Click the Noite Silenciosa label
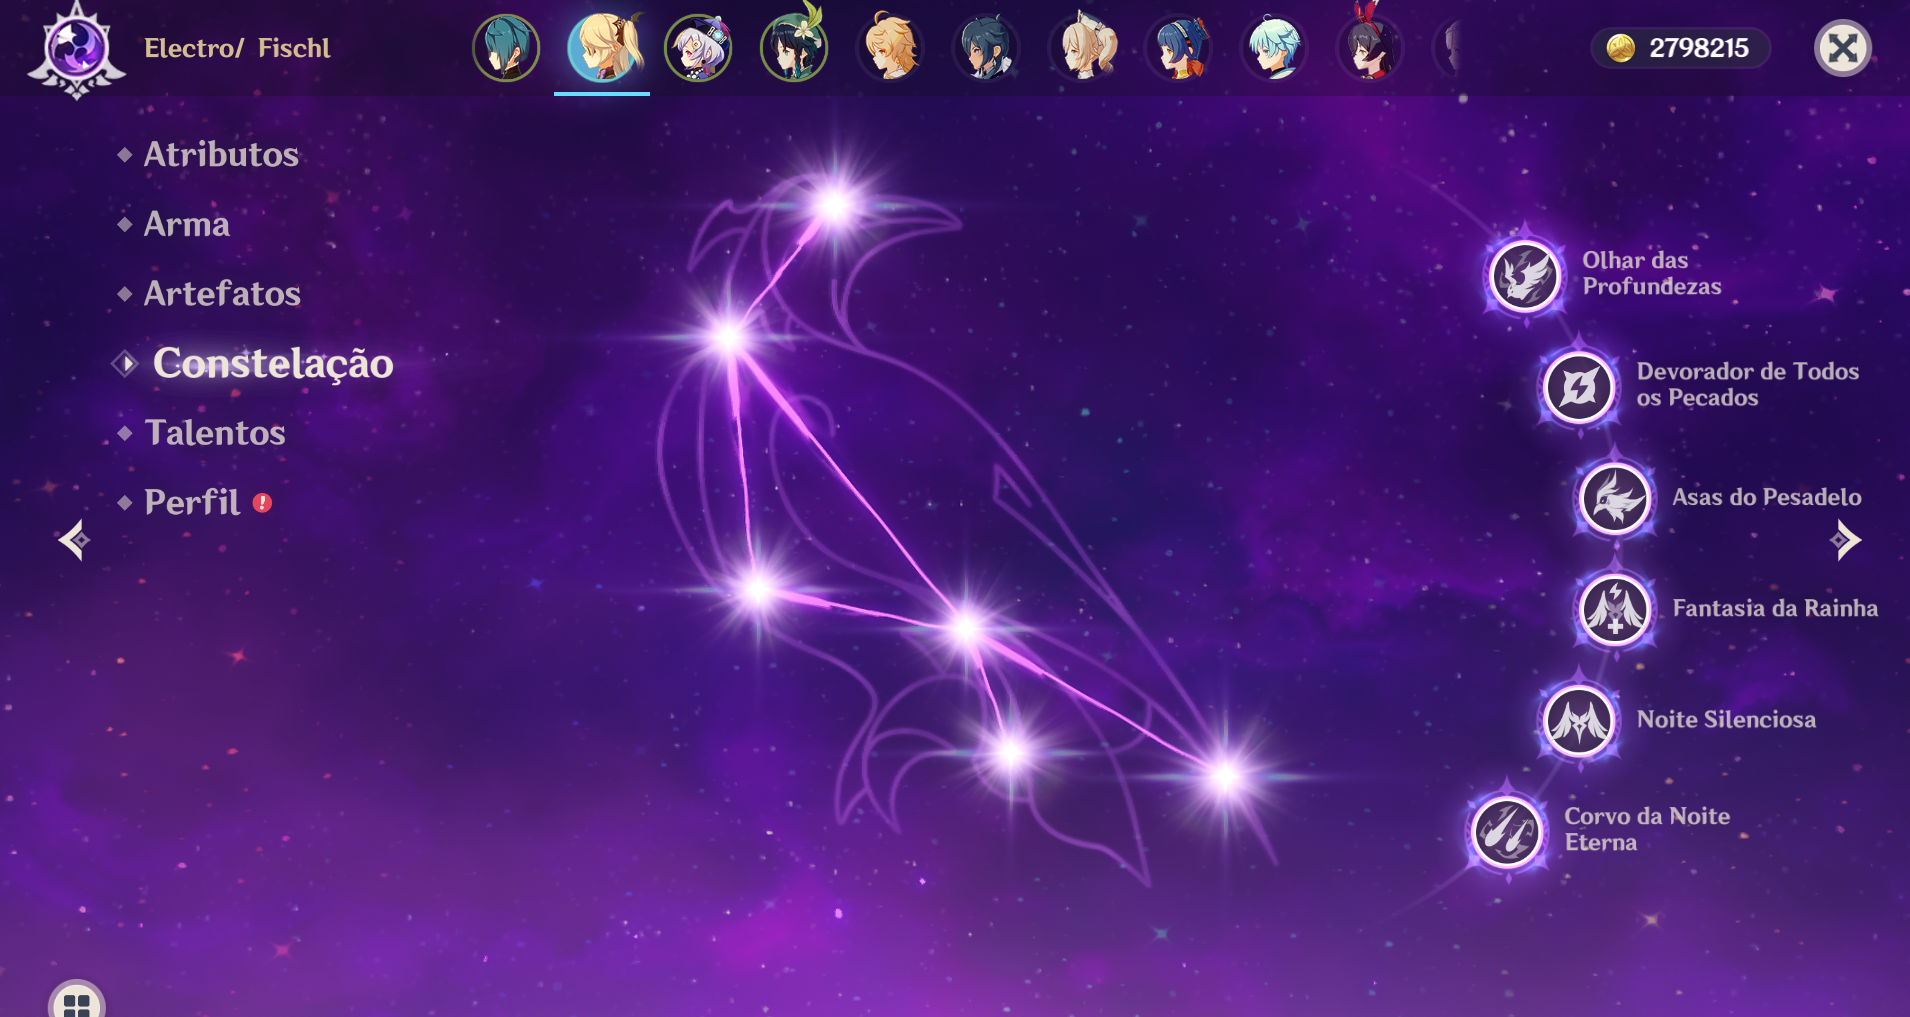Image resolution: width=1910 pixels, height=1017 pixels. point(1726,719)
